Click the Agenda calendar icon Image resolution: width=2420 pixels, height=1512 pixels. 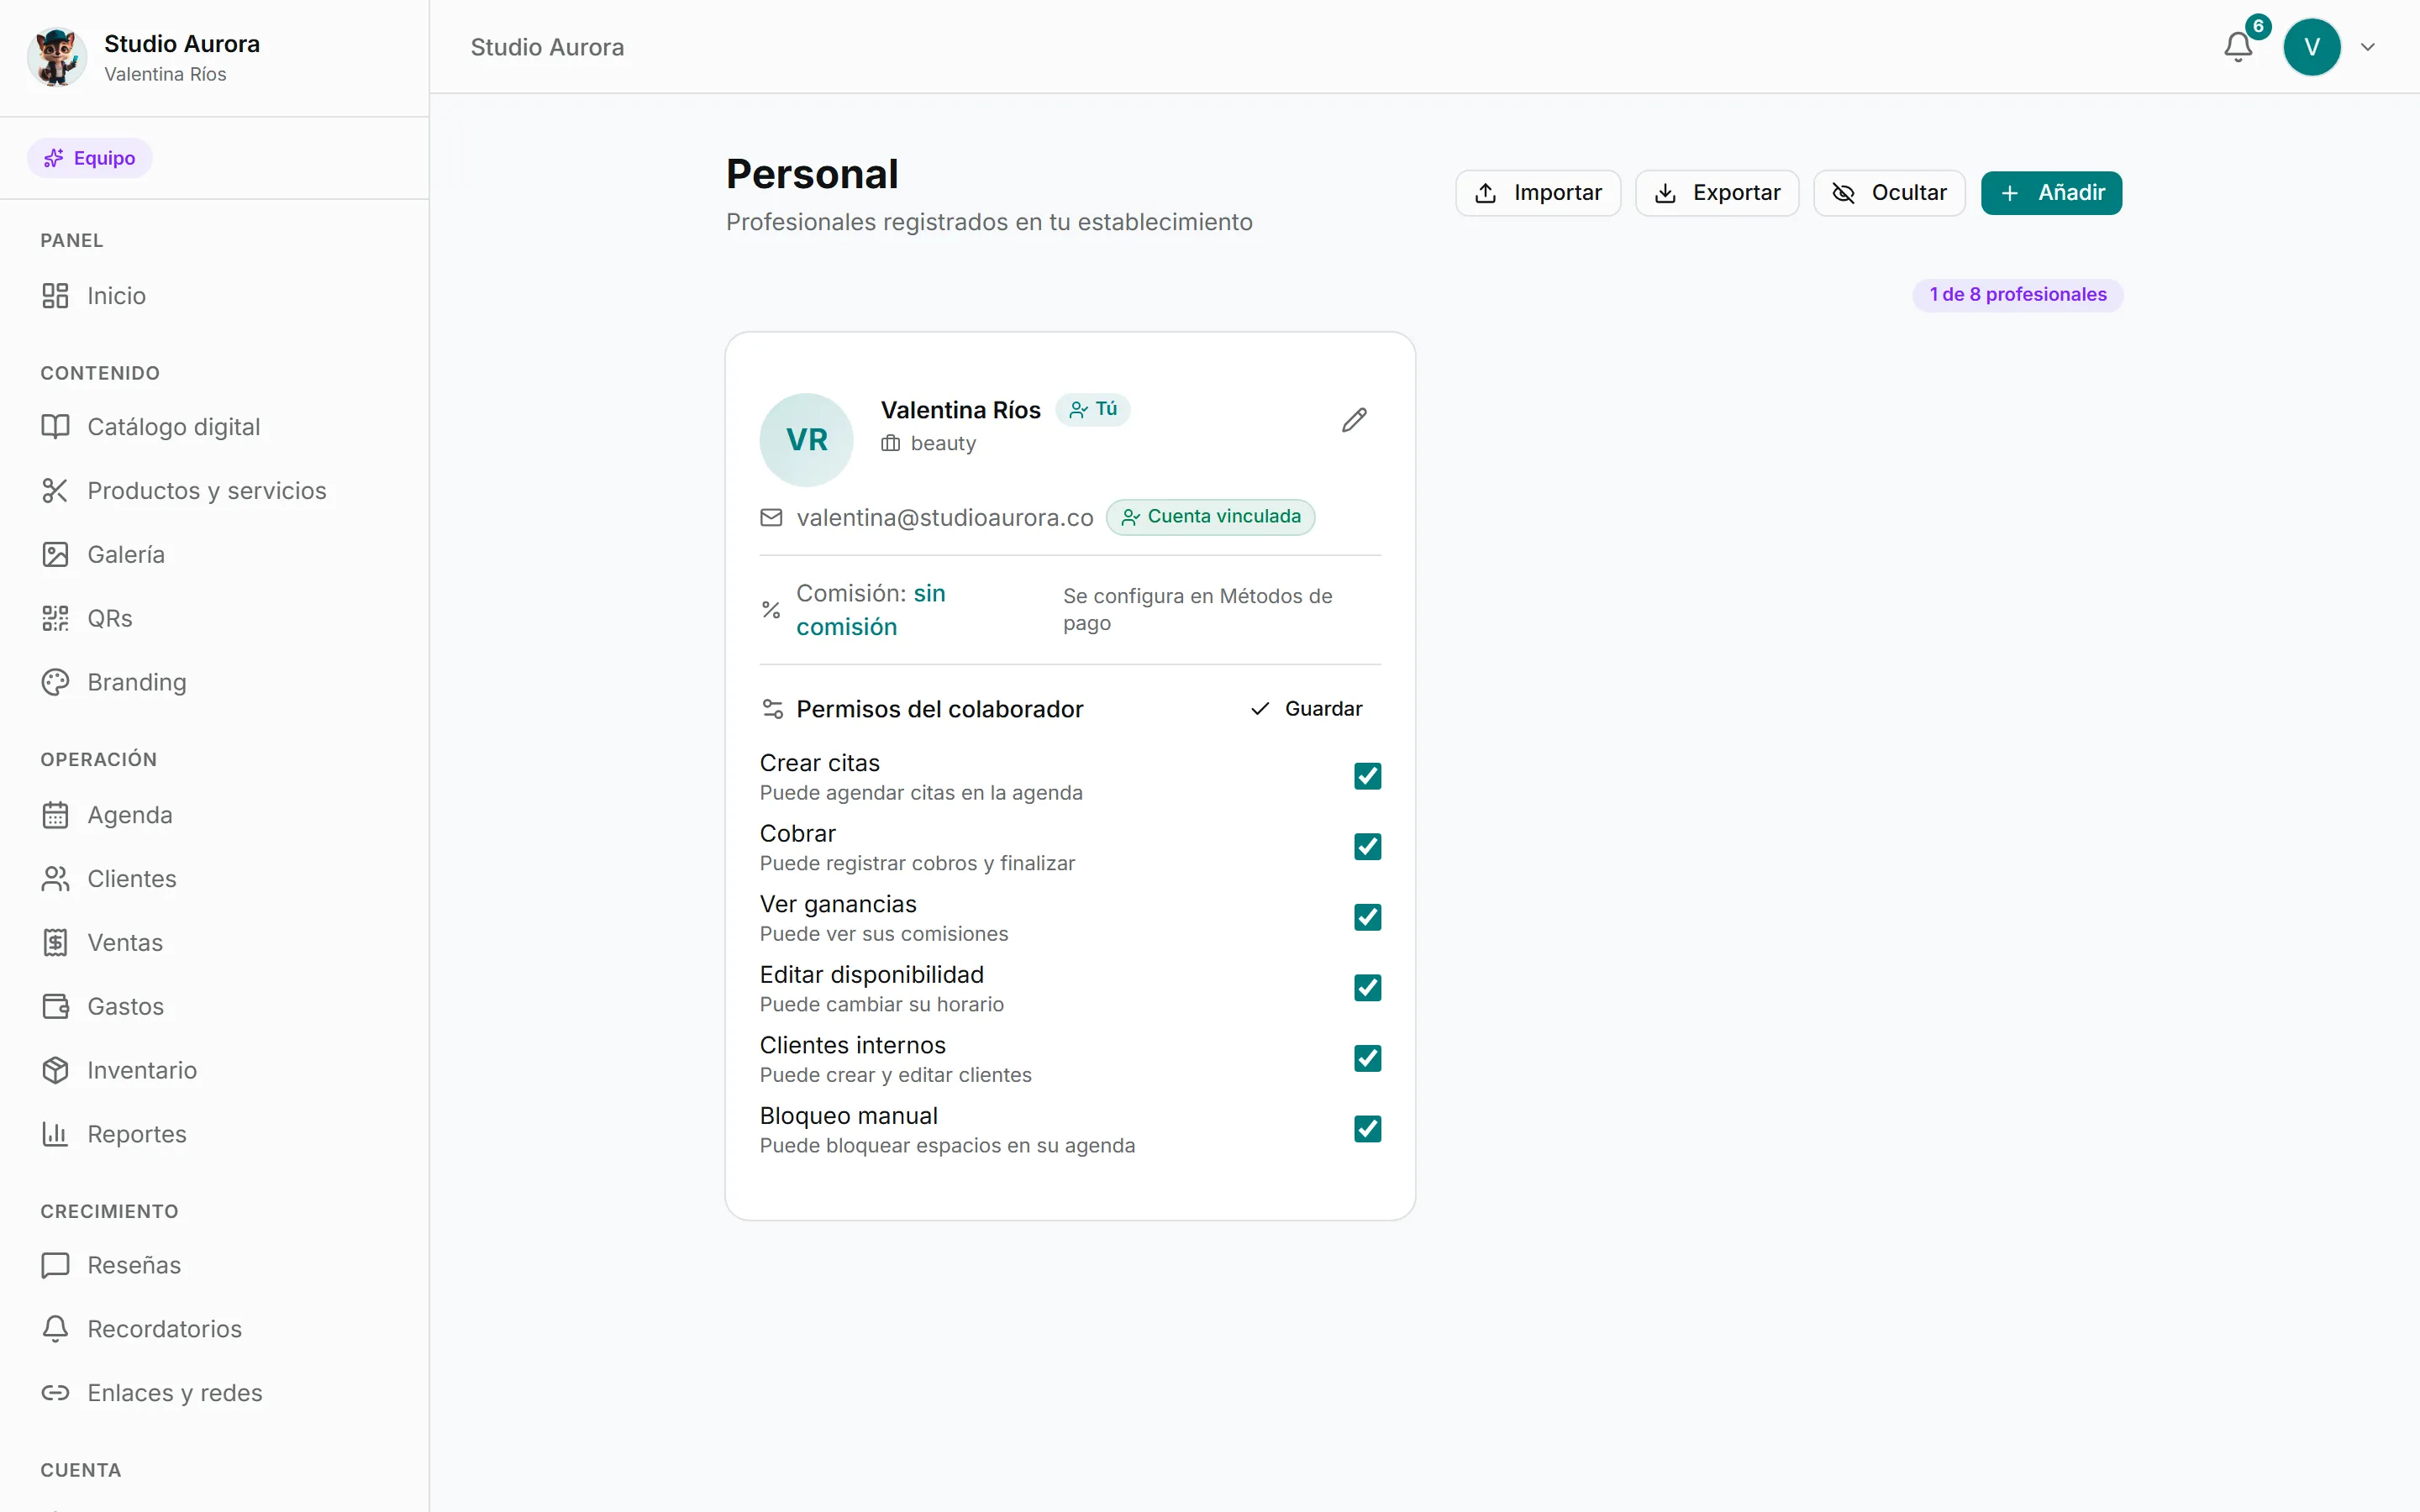pos(55,815)
